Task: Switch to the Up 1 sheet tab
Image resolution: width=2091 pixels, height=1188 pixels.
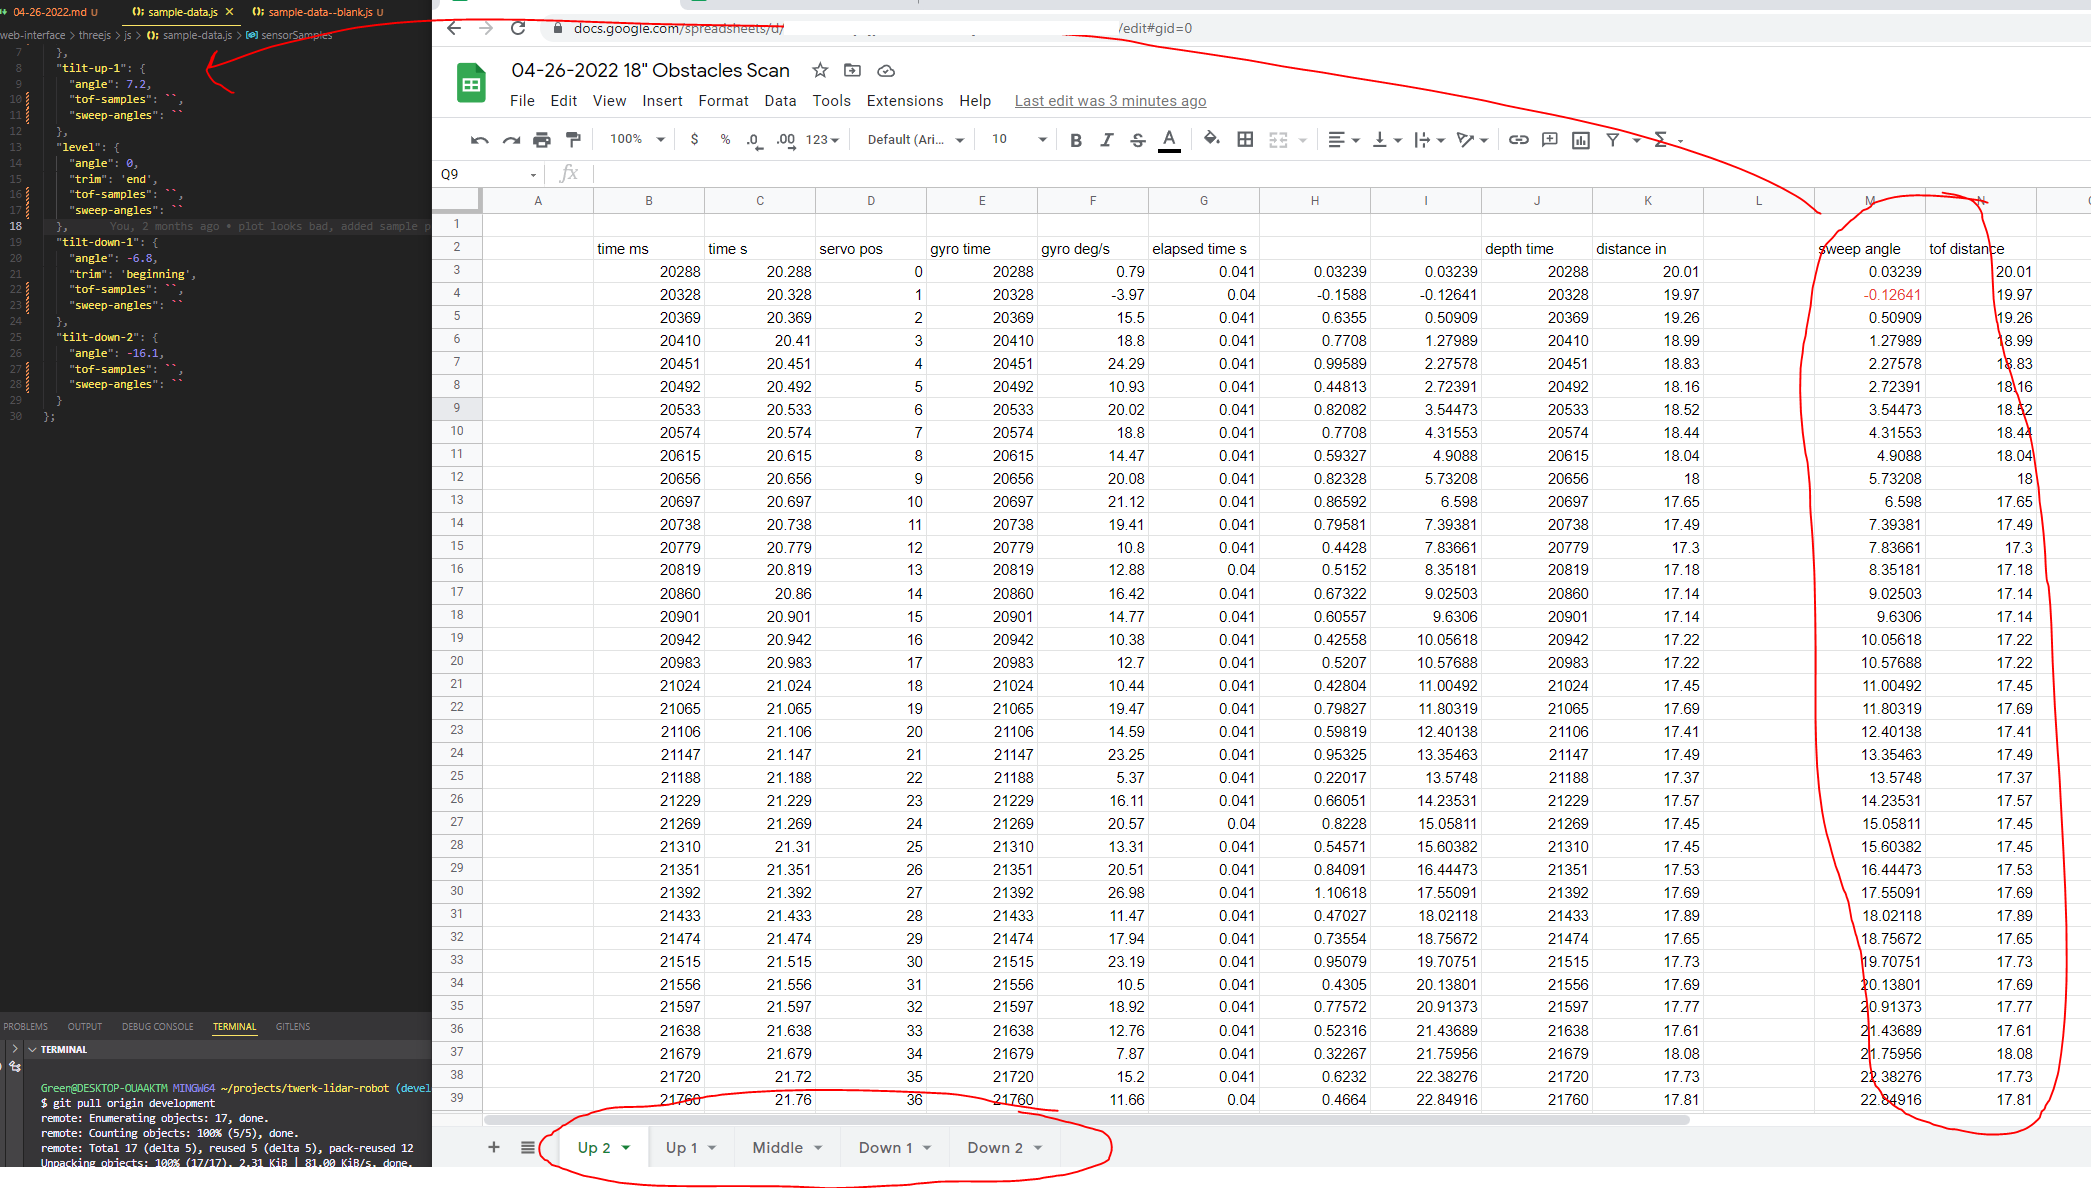Action: (691, 1147)
